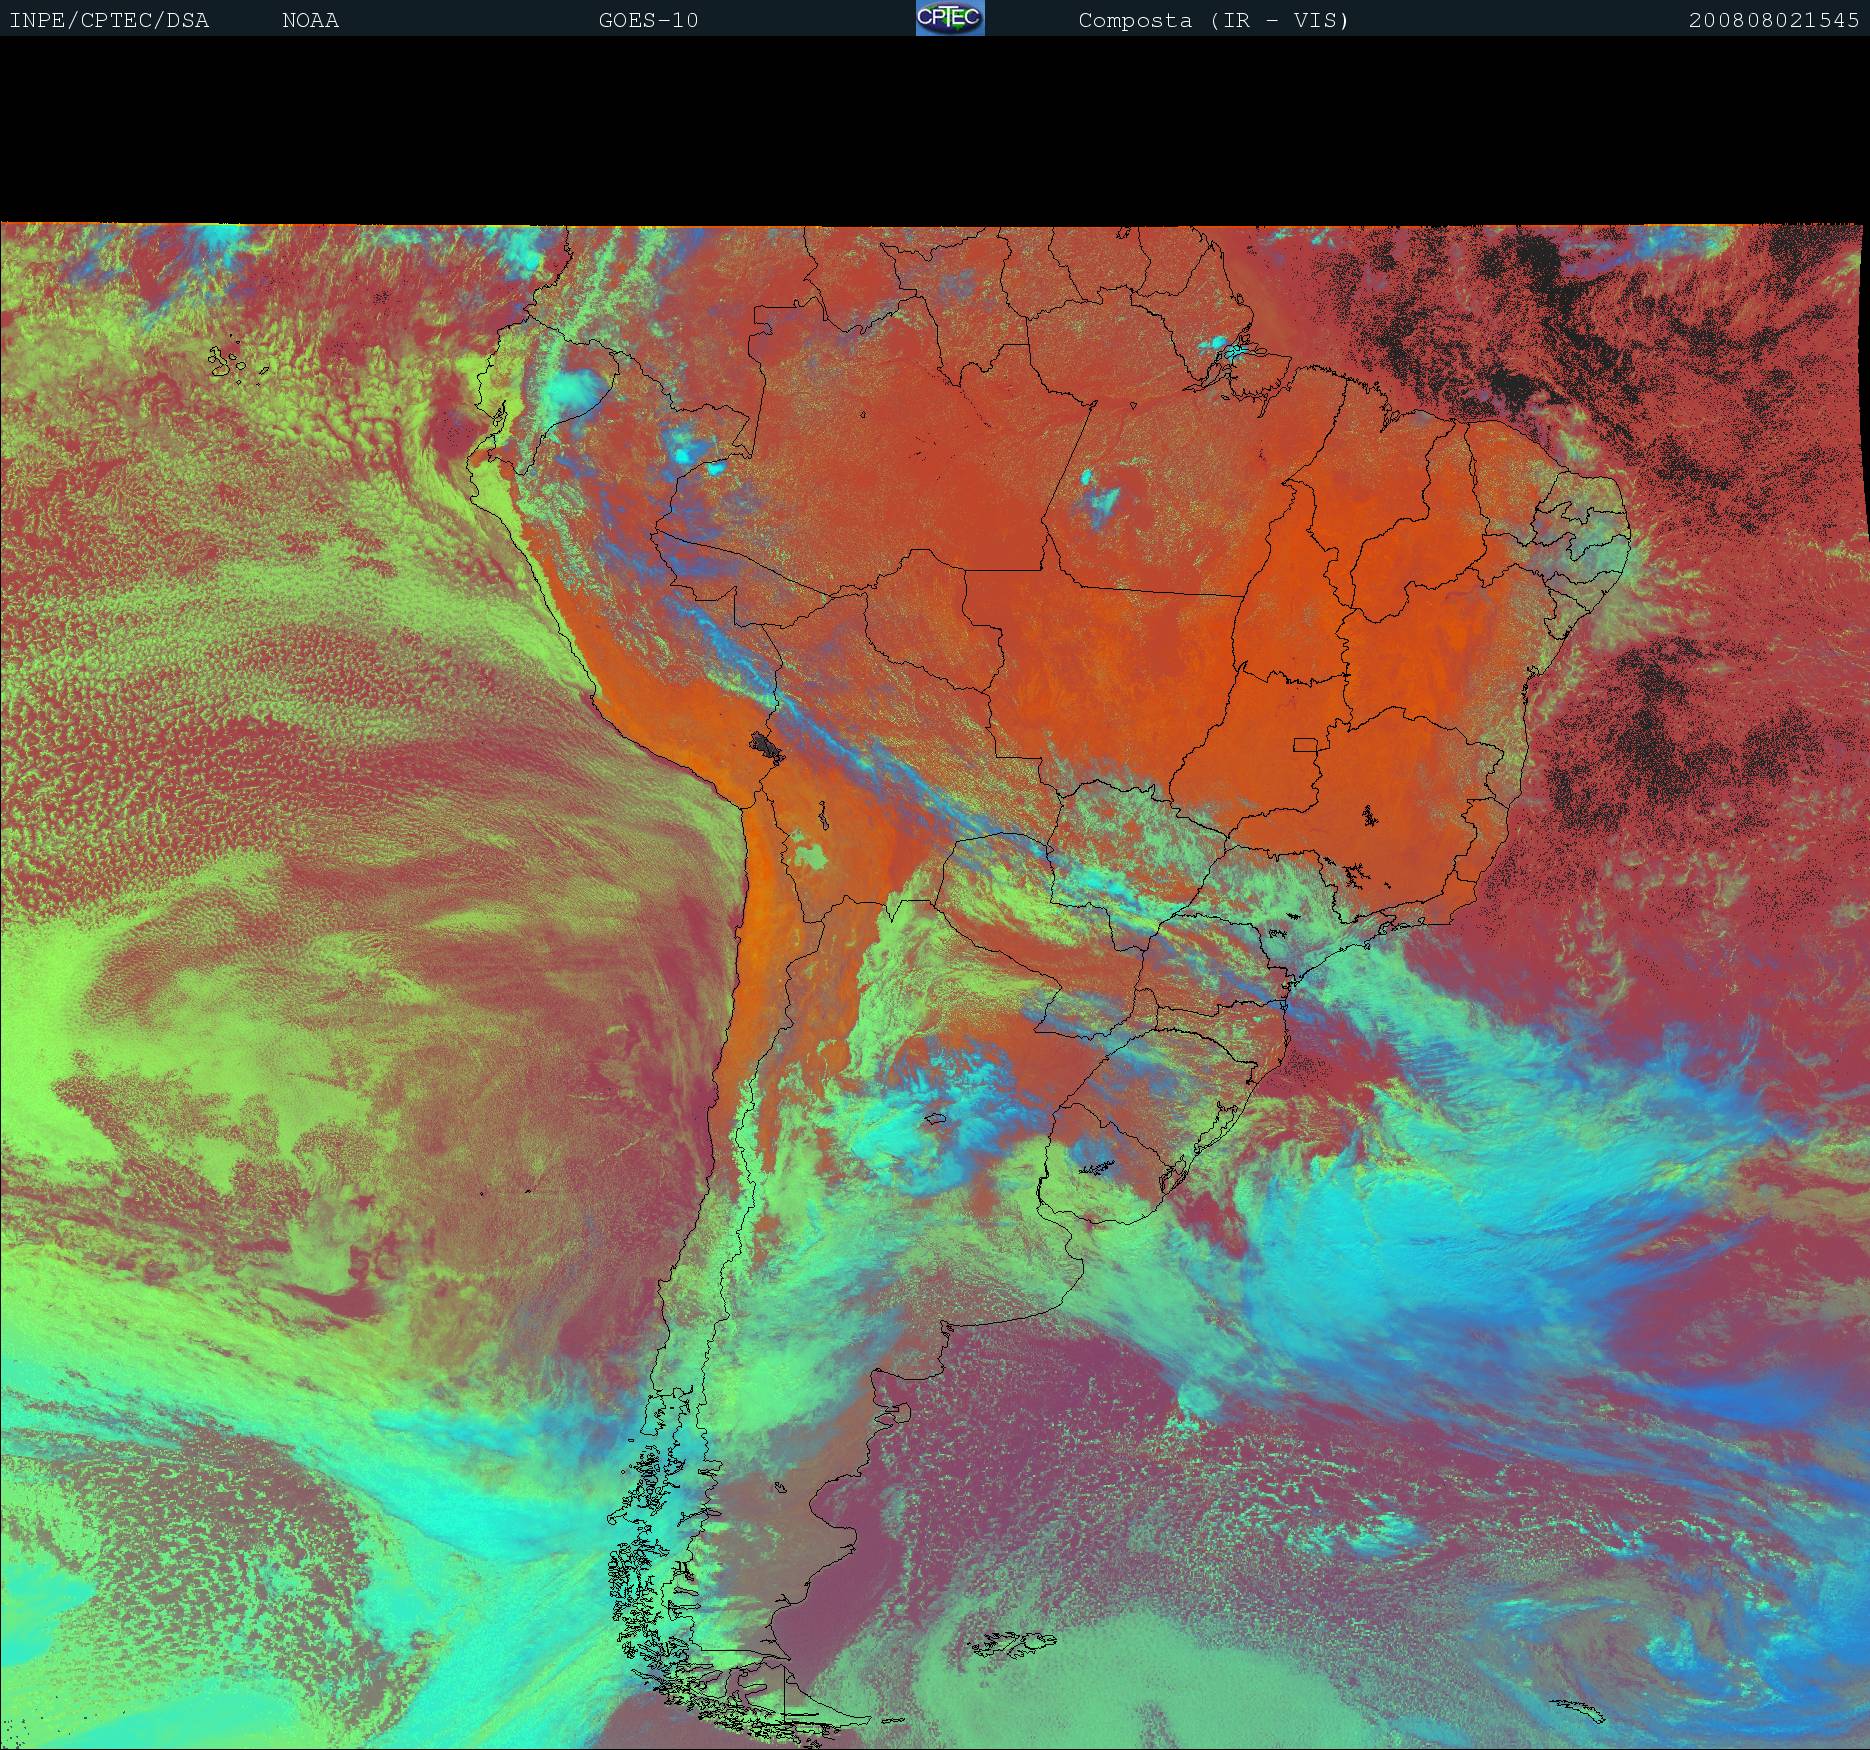Click the 200808021545 timestamp
Image resolution: width=1870 pixels, height=1750 pixels.
pyautogui.click(x=1773, y=20)
